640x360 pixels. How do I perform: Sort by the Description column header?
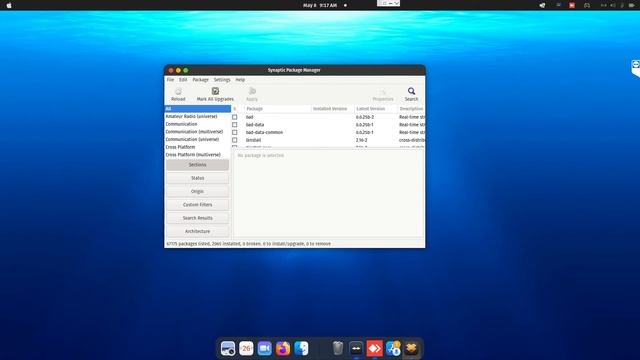tap(411, 109)
